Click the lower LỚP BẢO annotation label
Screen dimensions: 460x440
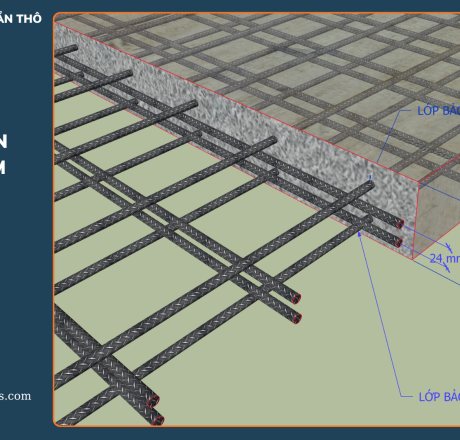(439, 396)
